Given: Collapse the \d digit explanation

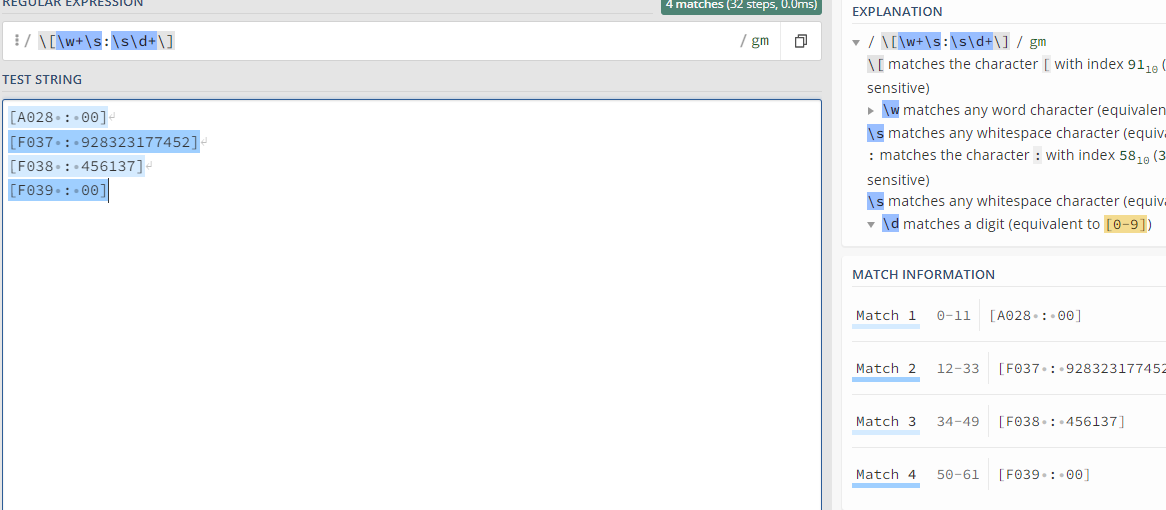Looking at the screenshot, I should click(872, 225).
